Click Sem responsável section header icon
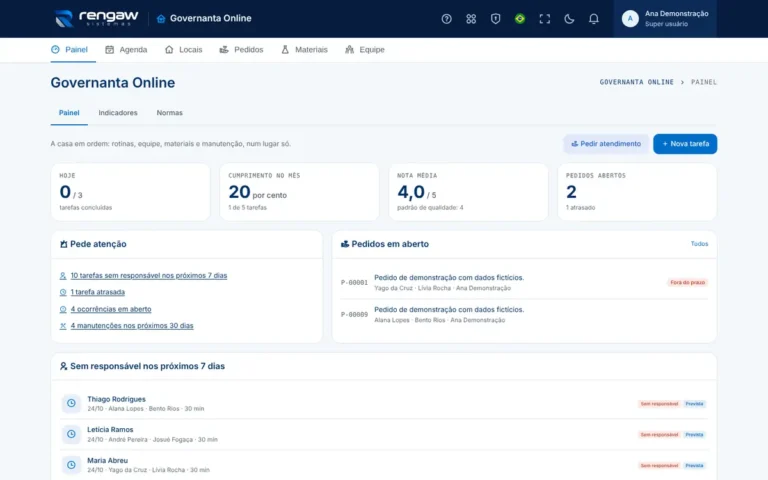 (x=63, y=366)
